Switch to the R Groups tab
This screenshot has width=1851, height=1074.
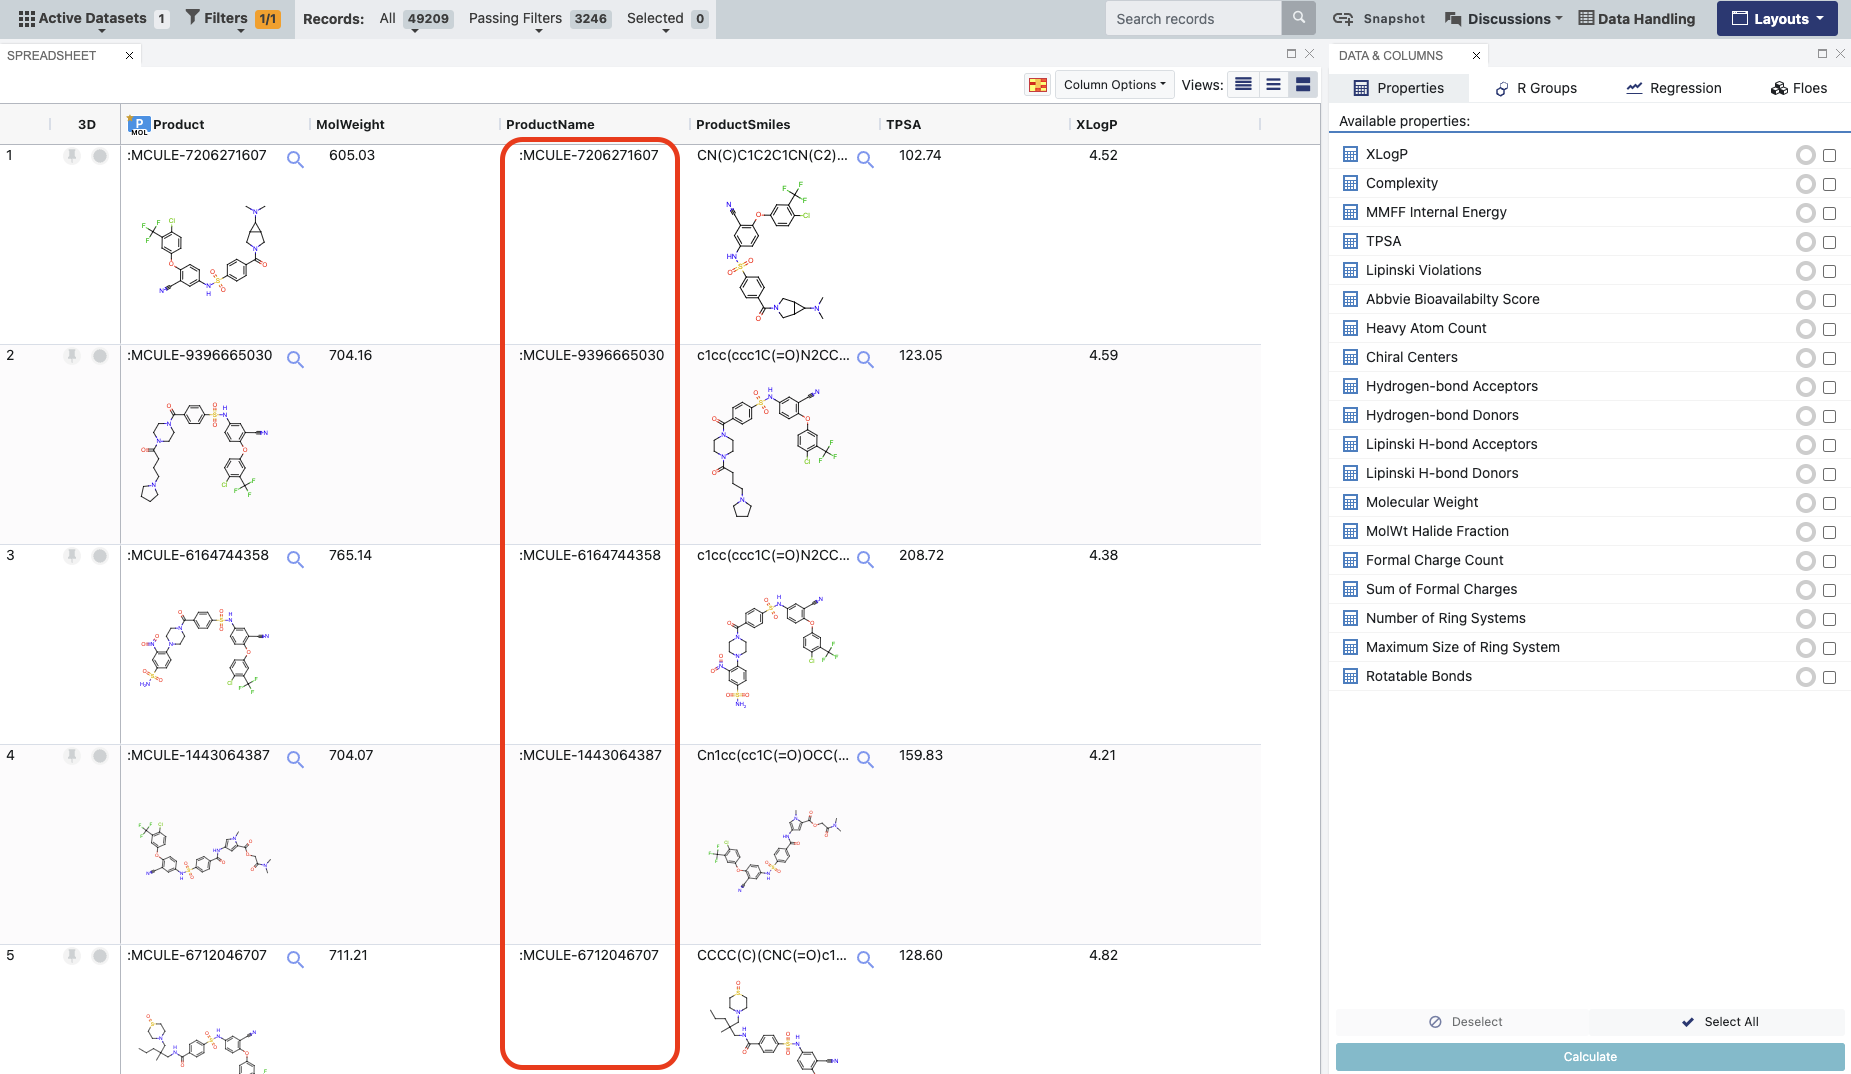point(1536,88)
